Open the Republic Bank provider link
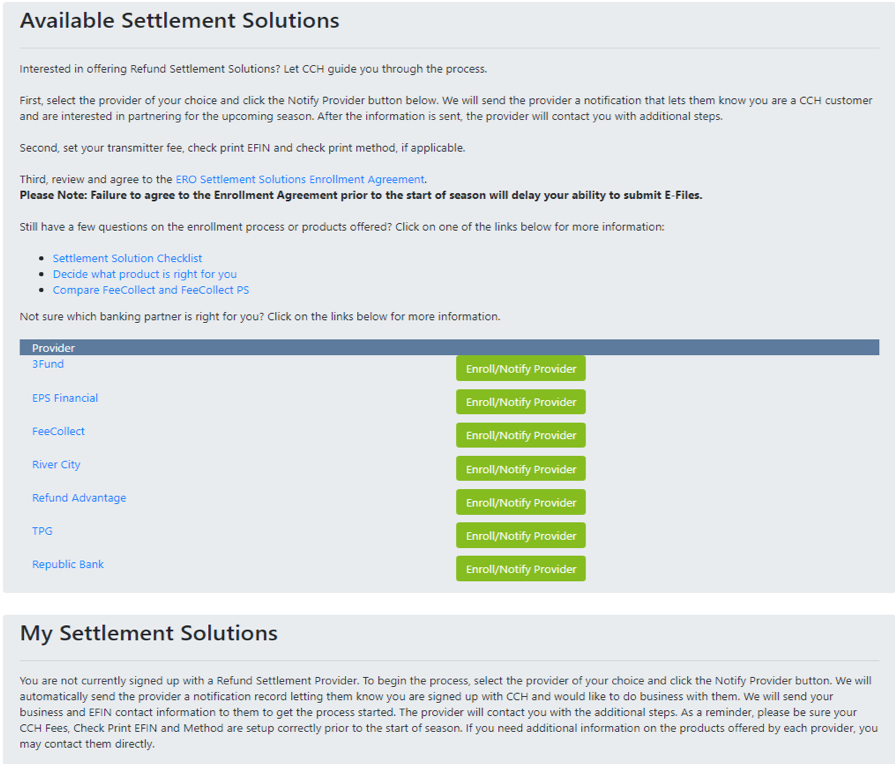This screenshot has width=895, height=764. [67, 564]
